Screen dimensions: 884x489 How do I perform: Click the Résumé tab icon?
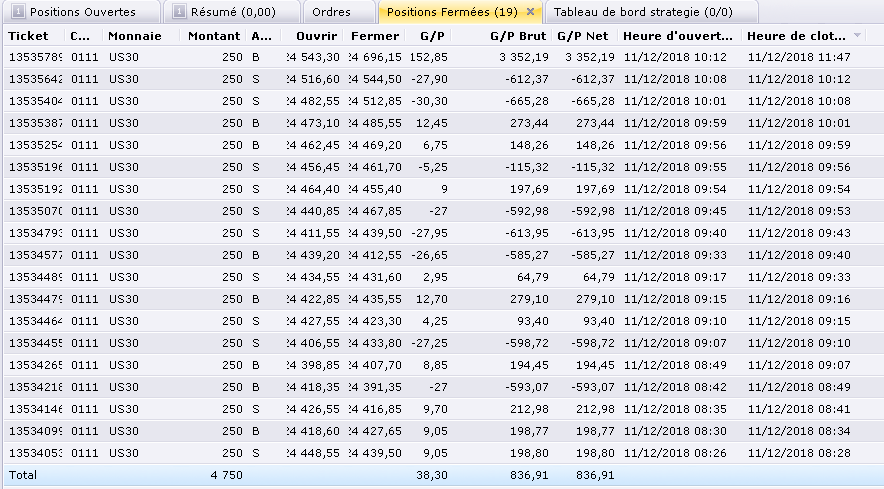[180, 12]
